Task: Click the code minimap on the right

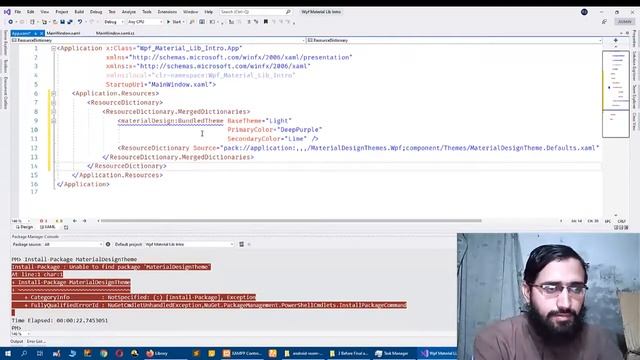Action: (x=616, y=94)
